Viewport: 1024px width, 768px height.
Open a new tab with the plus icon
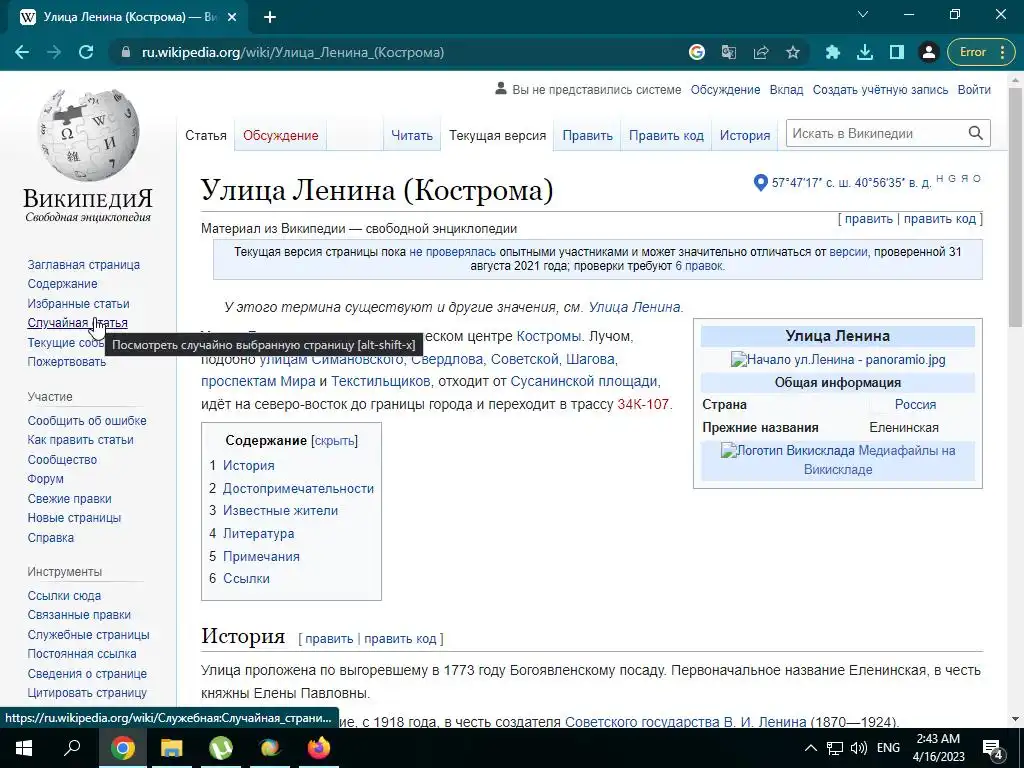pos(270,18)
